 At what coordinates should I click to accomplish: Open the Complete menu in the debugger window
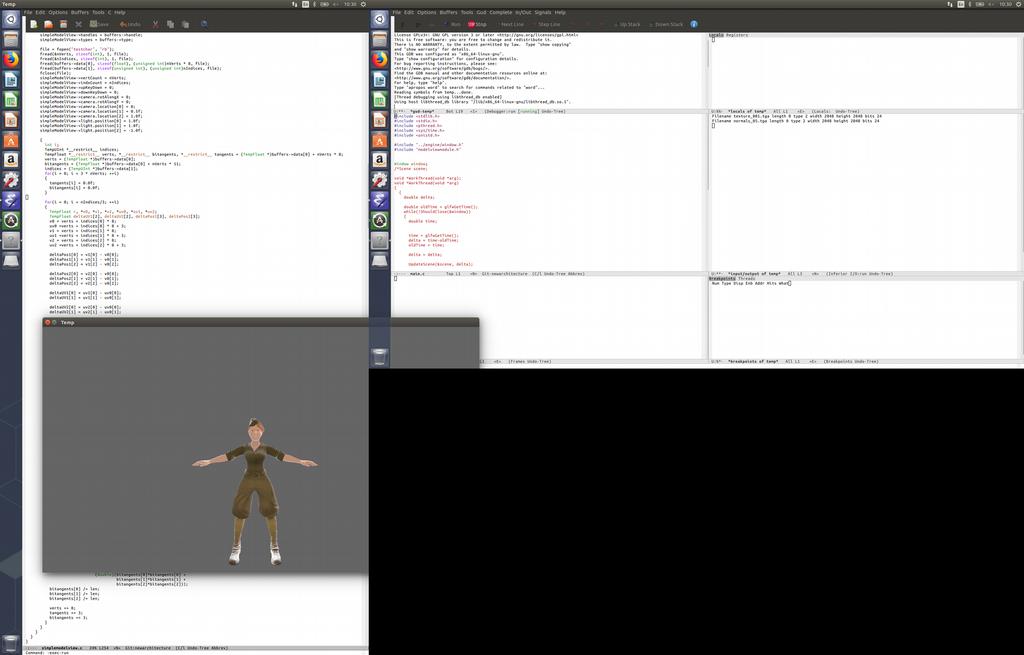(x=501, y=12)
